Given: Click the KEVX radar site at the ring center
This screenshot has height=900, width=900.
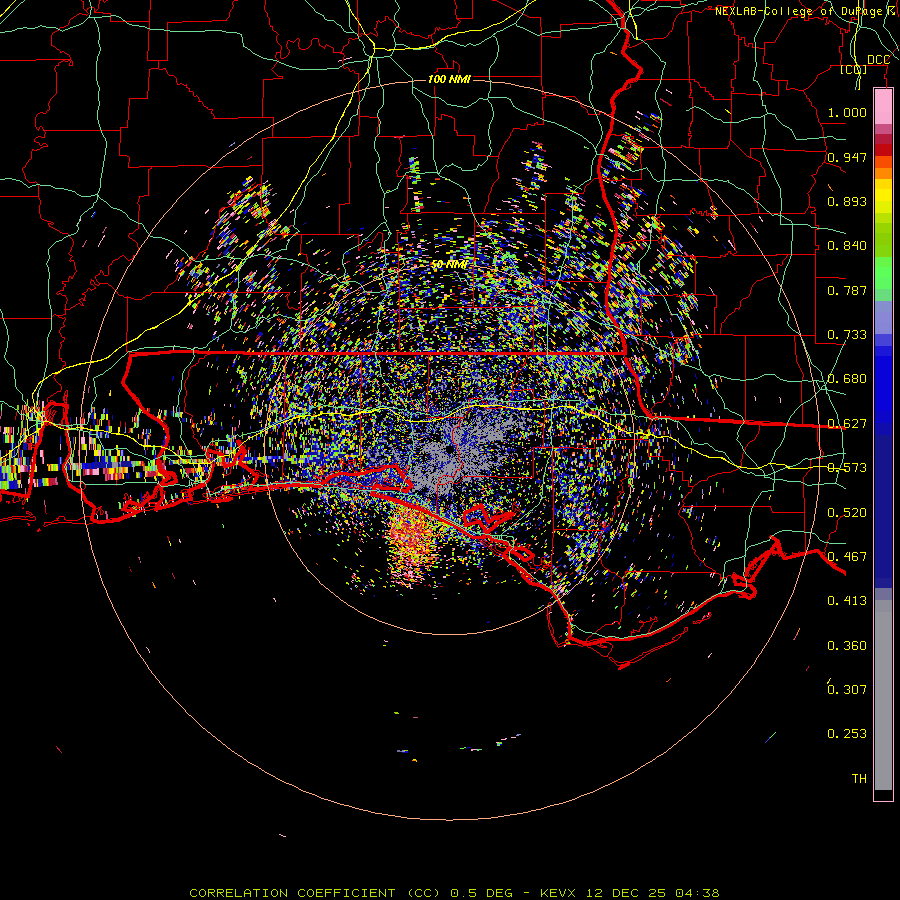Looking at the screenshot, I should tap(449, 449).
